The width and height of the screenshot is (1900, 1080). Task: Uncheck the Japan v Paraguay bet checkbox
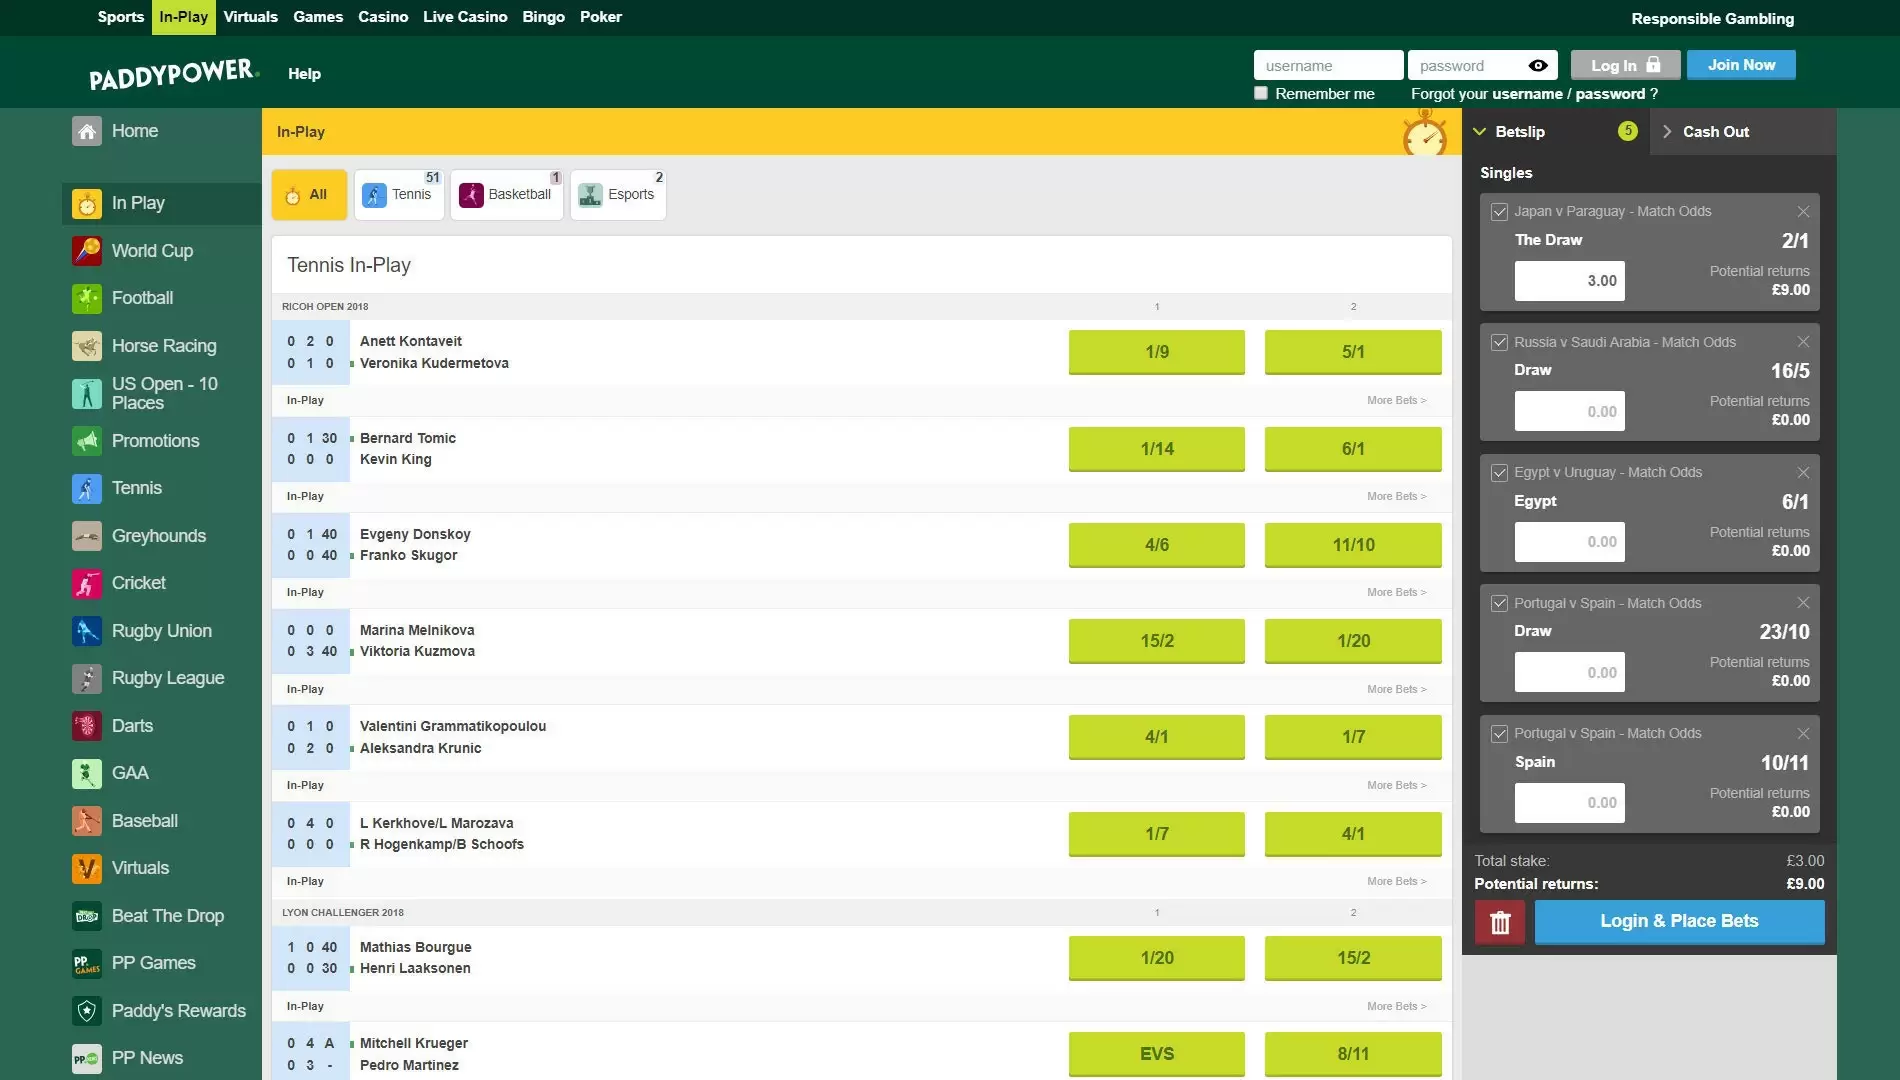coord(1499,212)
